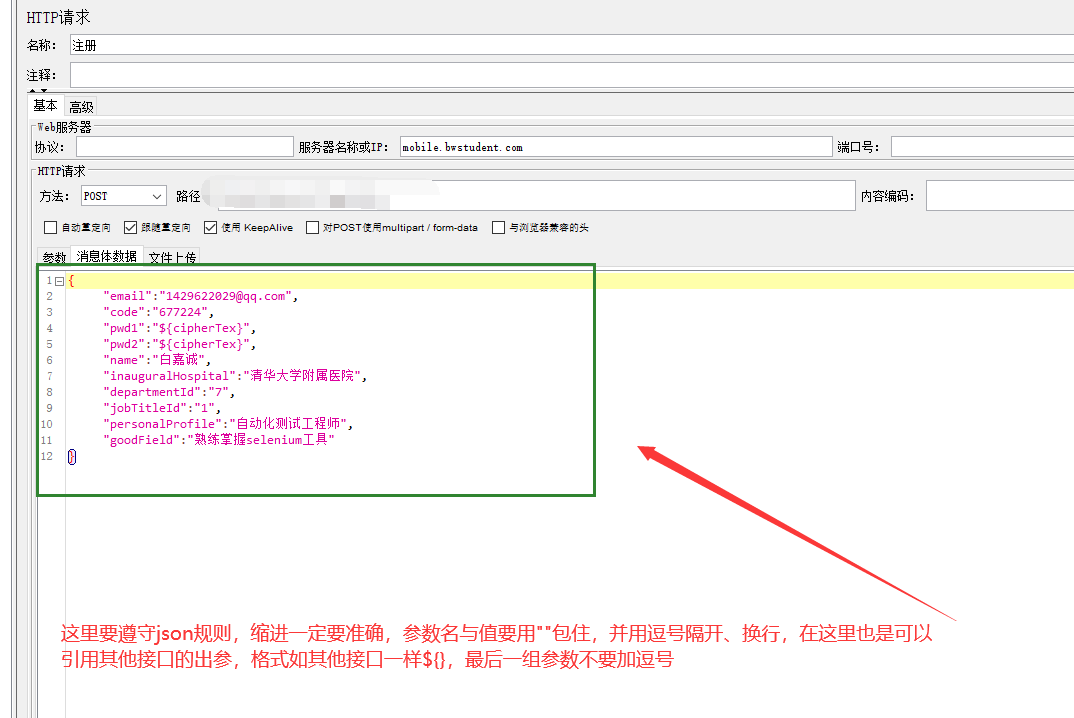Enable the 自动重定向 checkbox
Screen dimensions: 1074x718
50,227
